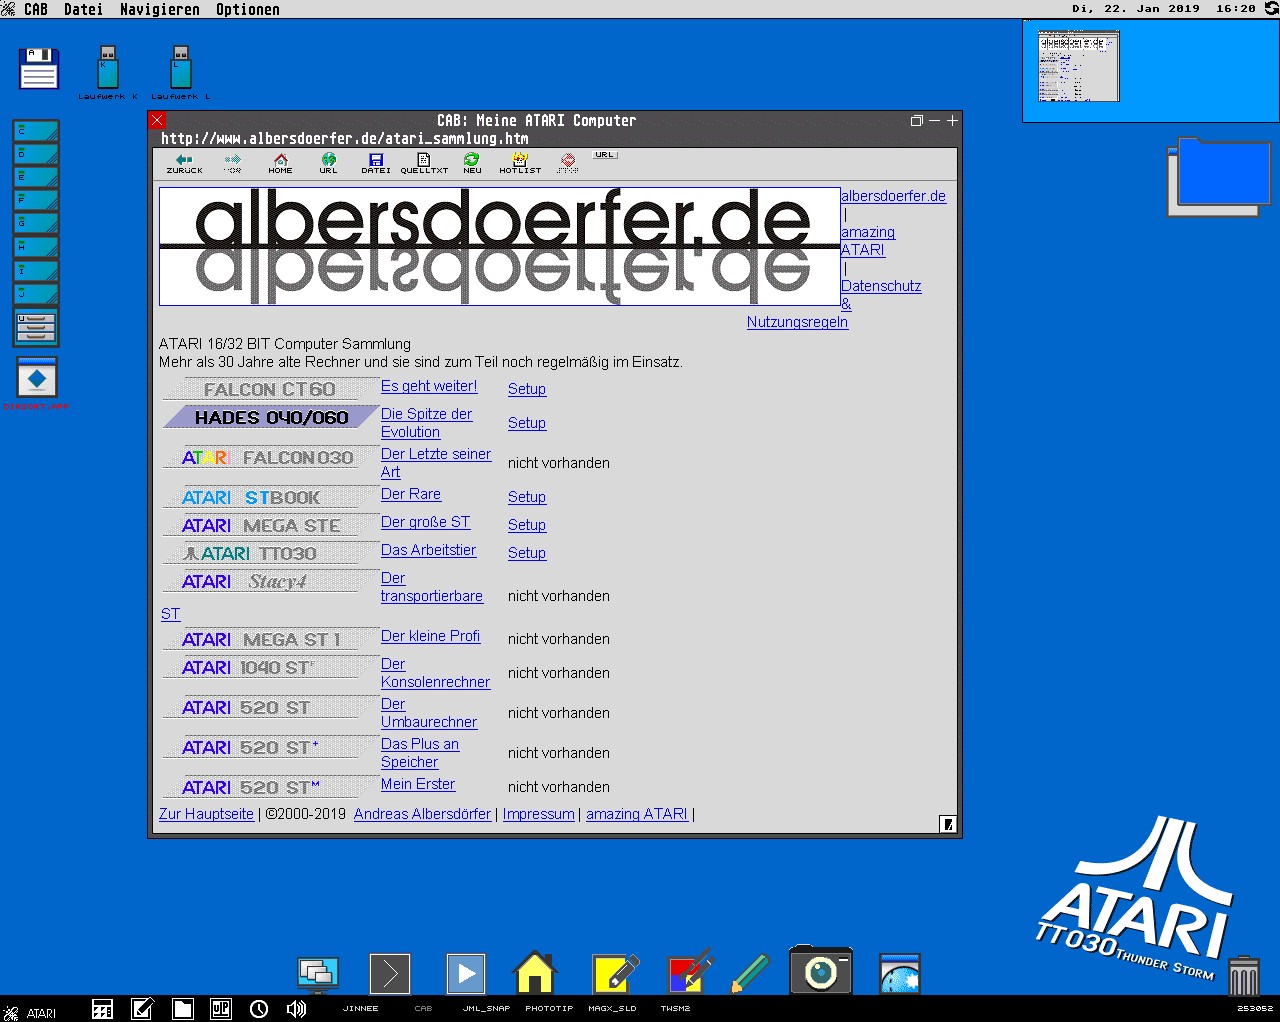
Task: Open the yellow note with pencil dock icon
Action: [615, 973]
